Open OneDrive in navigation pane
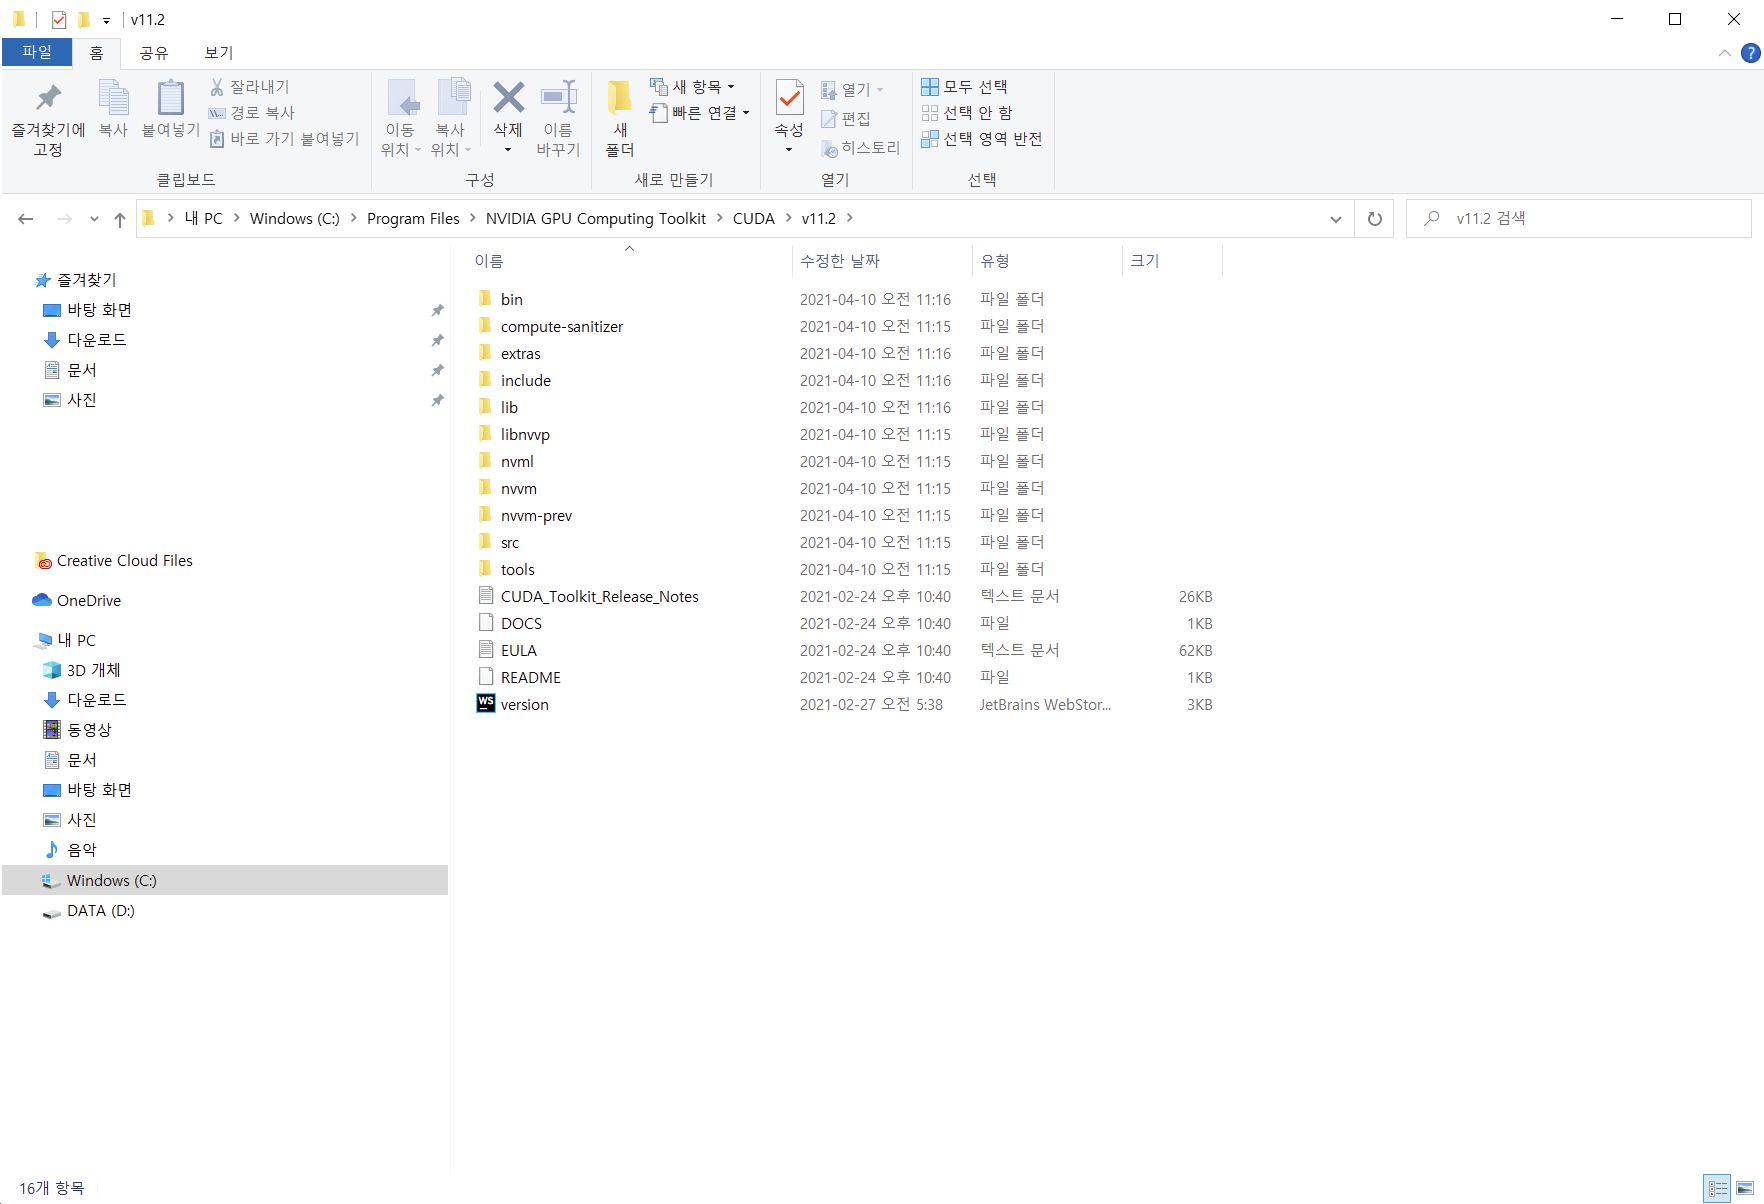The width and height of the screenshot is (1764, 1204). [x=89, y=601]
